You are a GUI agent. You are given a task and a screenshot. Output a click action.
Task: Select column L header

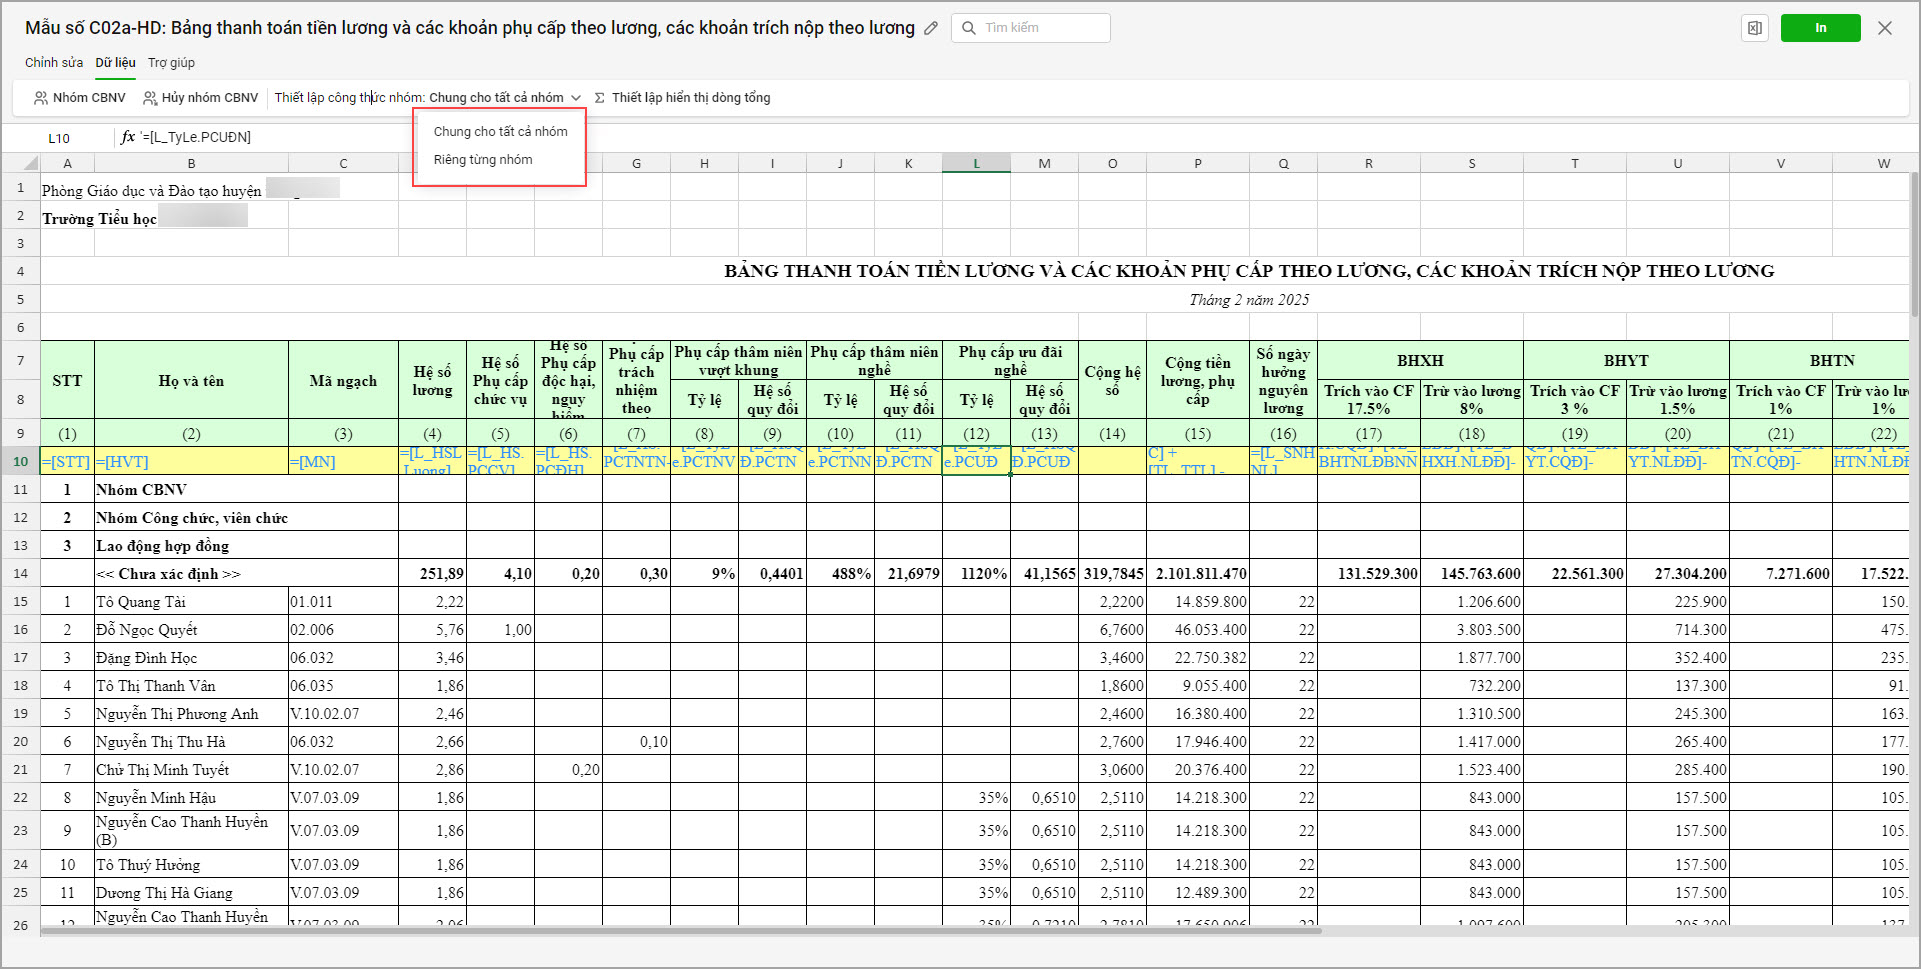(976, 163)
